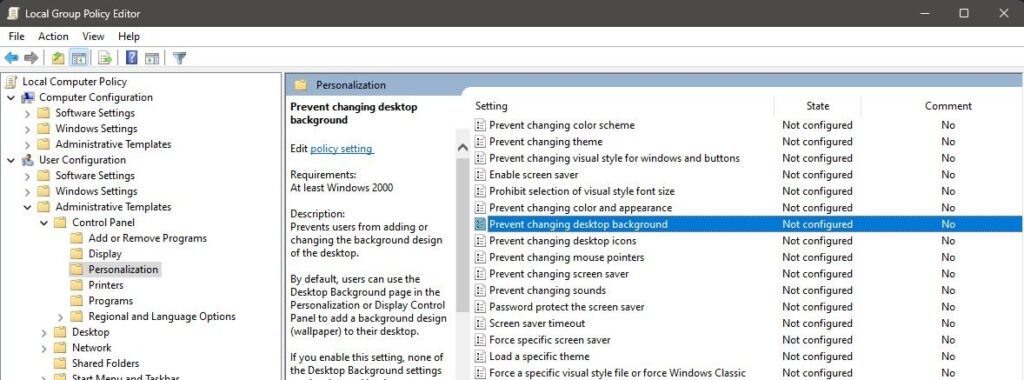This screenshot has width=1024, height=380.
Task: Expand the Desktop tree node
Action: pos(44,332)
